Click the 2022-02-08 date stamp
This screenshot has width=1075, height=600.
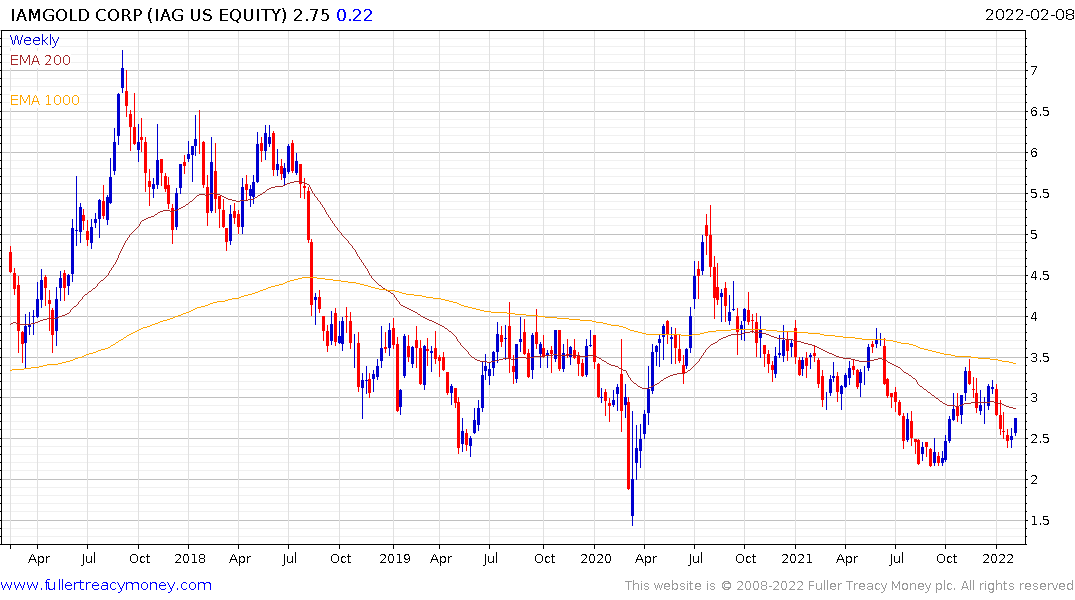tap(1027, 14)
